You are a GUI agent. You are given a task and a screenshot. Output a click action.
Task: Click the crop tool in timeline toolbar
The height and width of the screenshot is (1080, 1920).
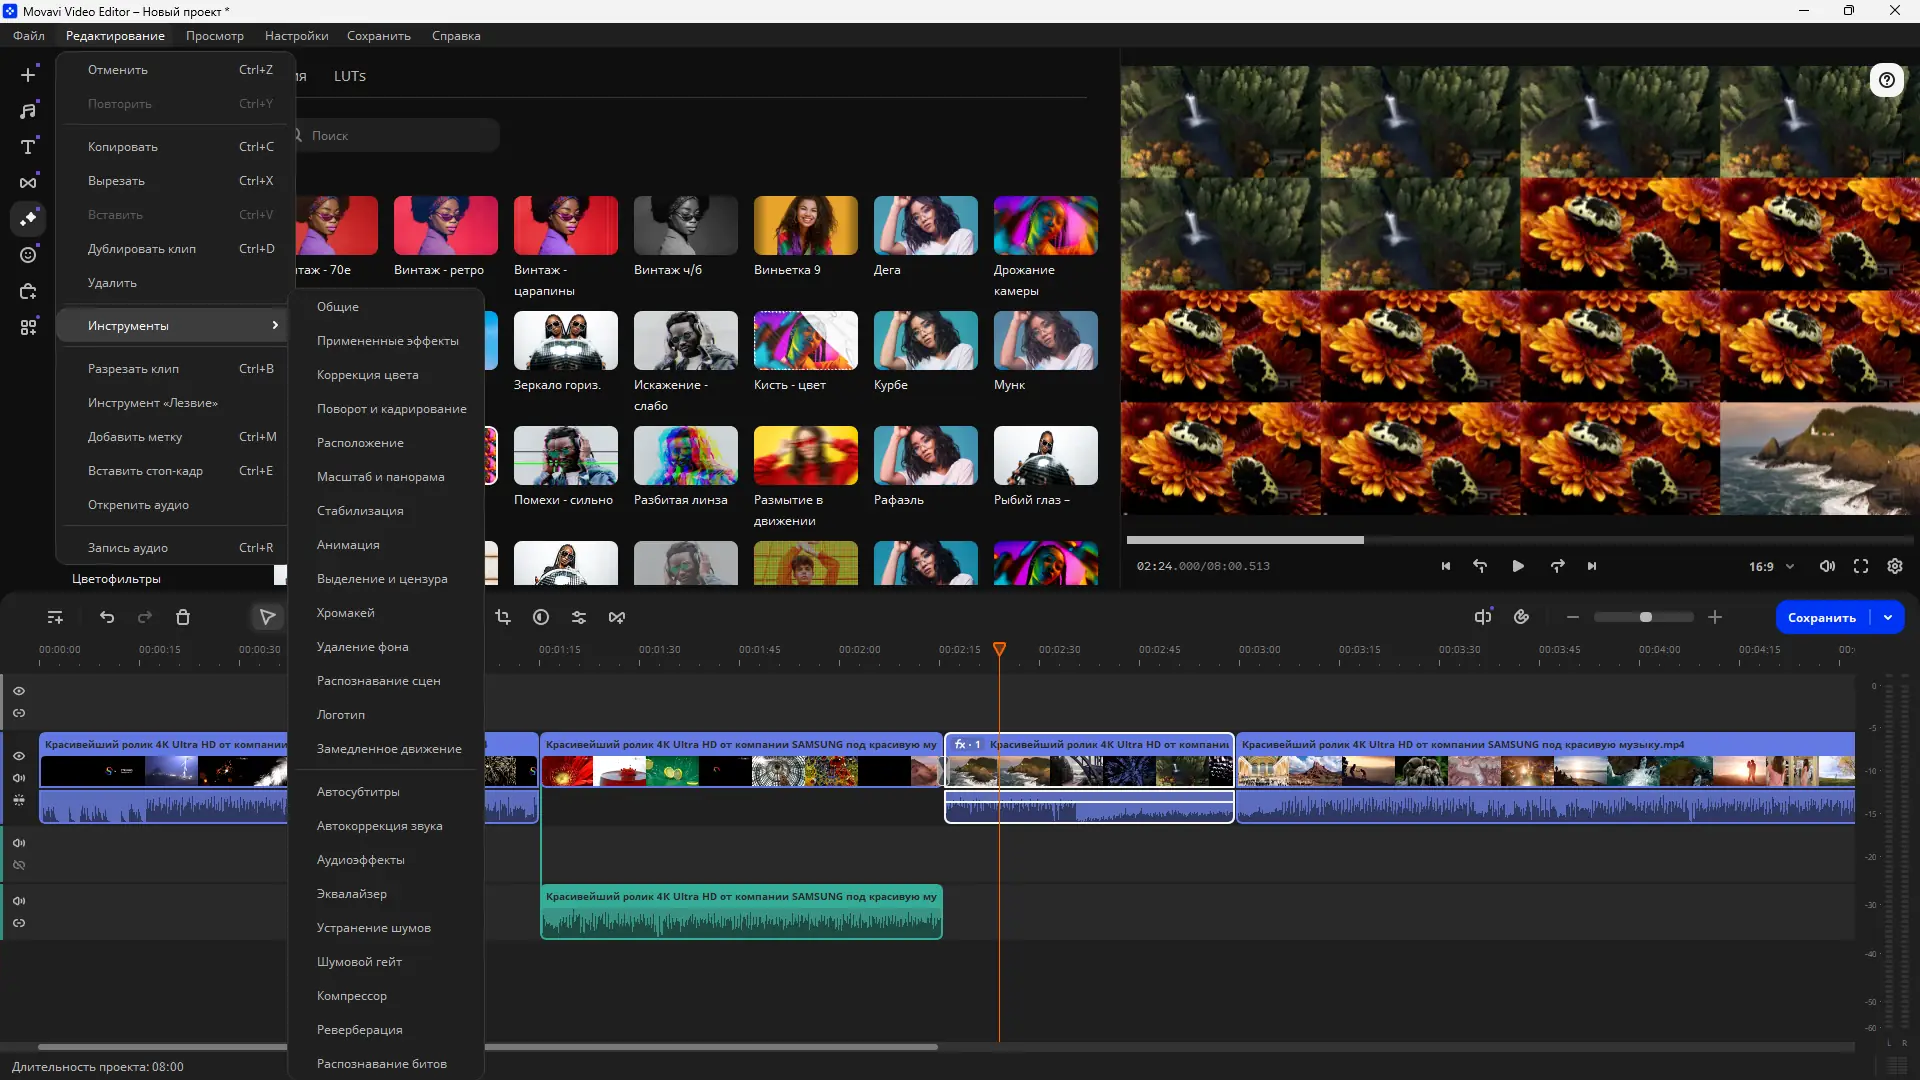click(x=503, y=618)
